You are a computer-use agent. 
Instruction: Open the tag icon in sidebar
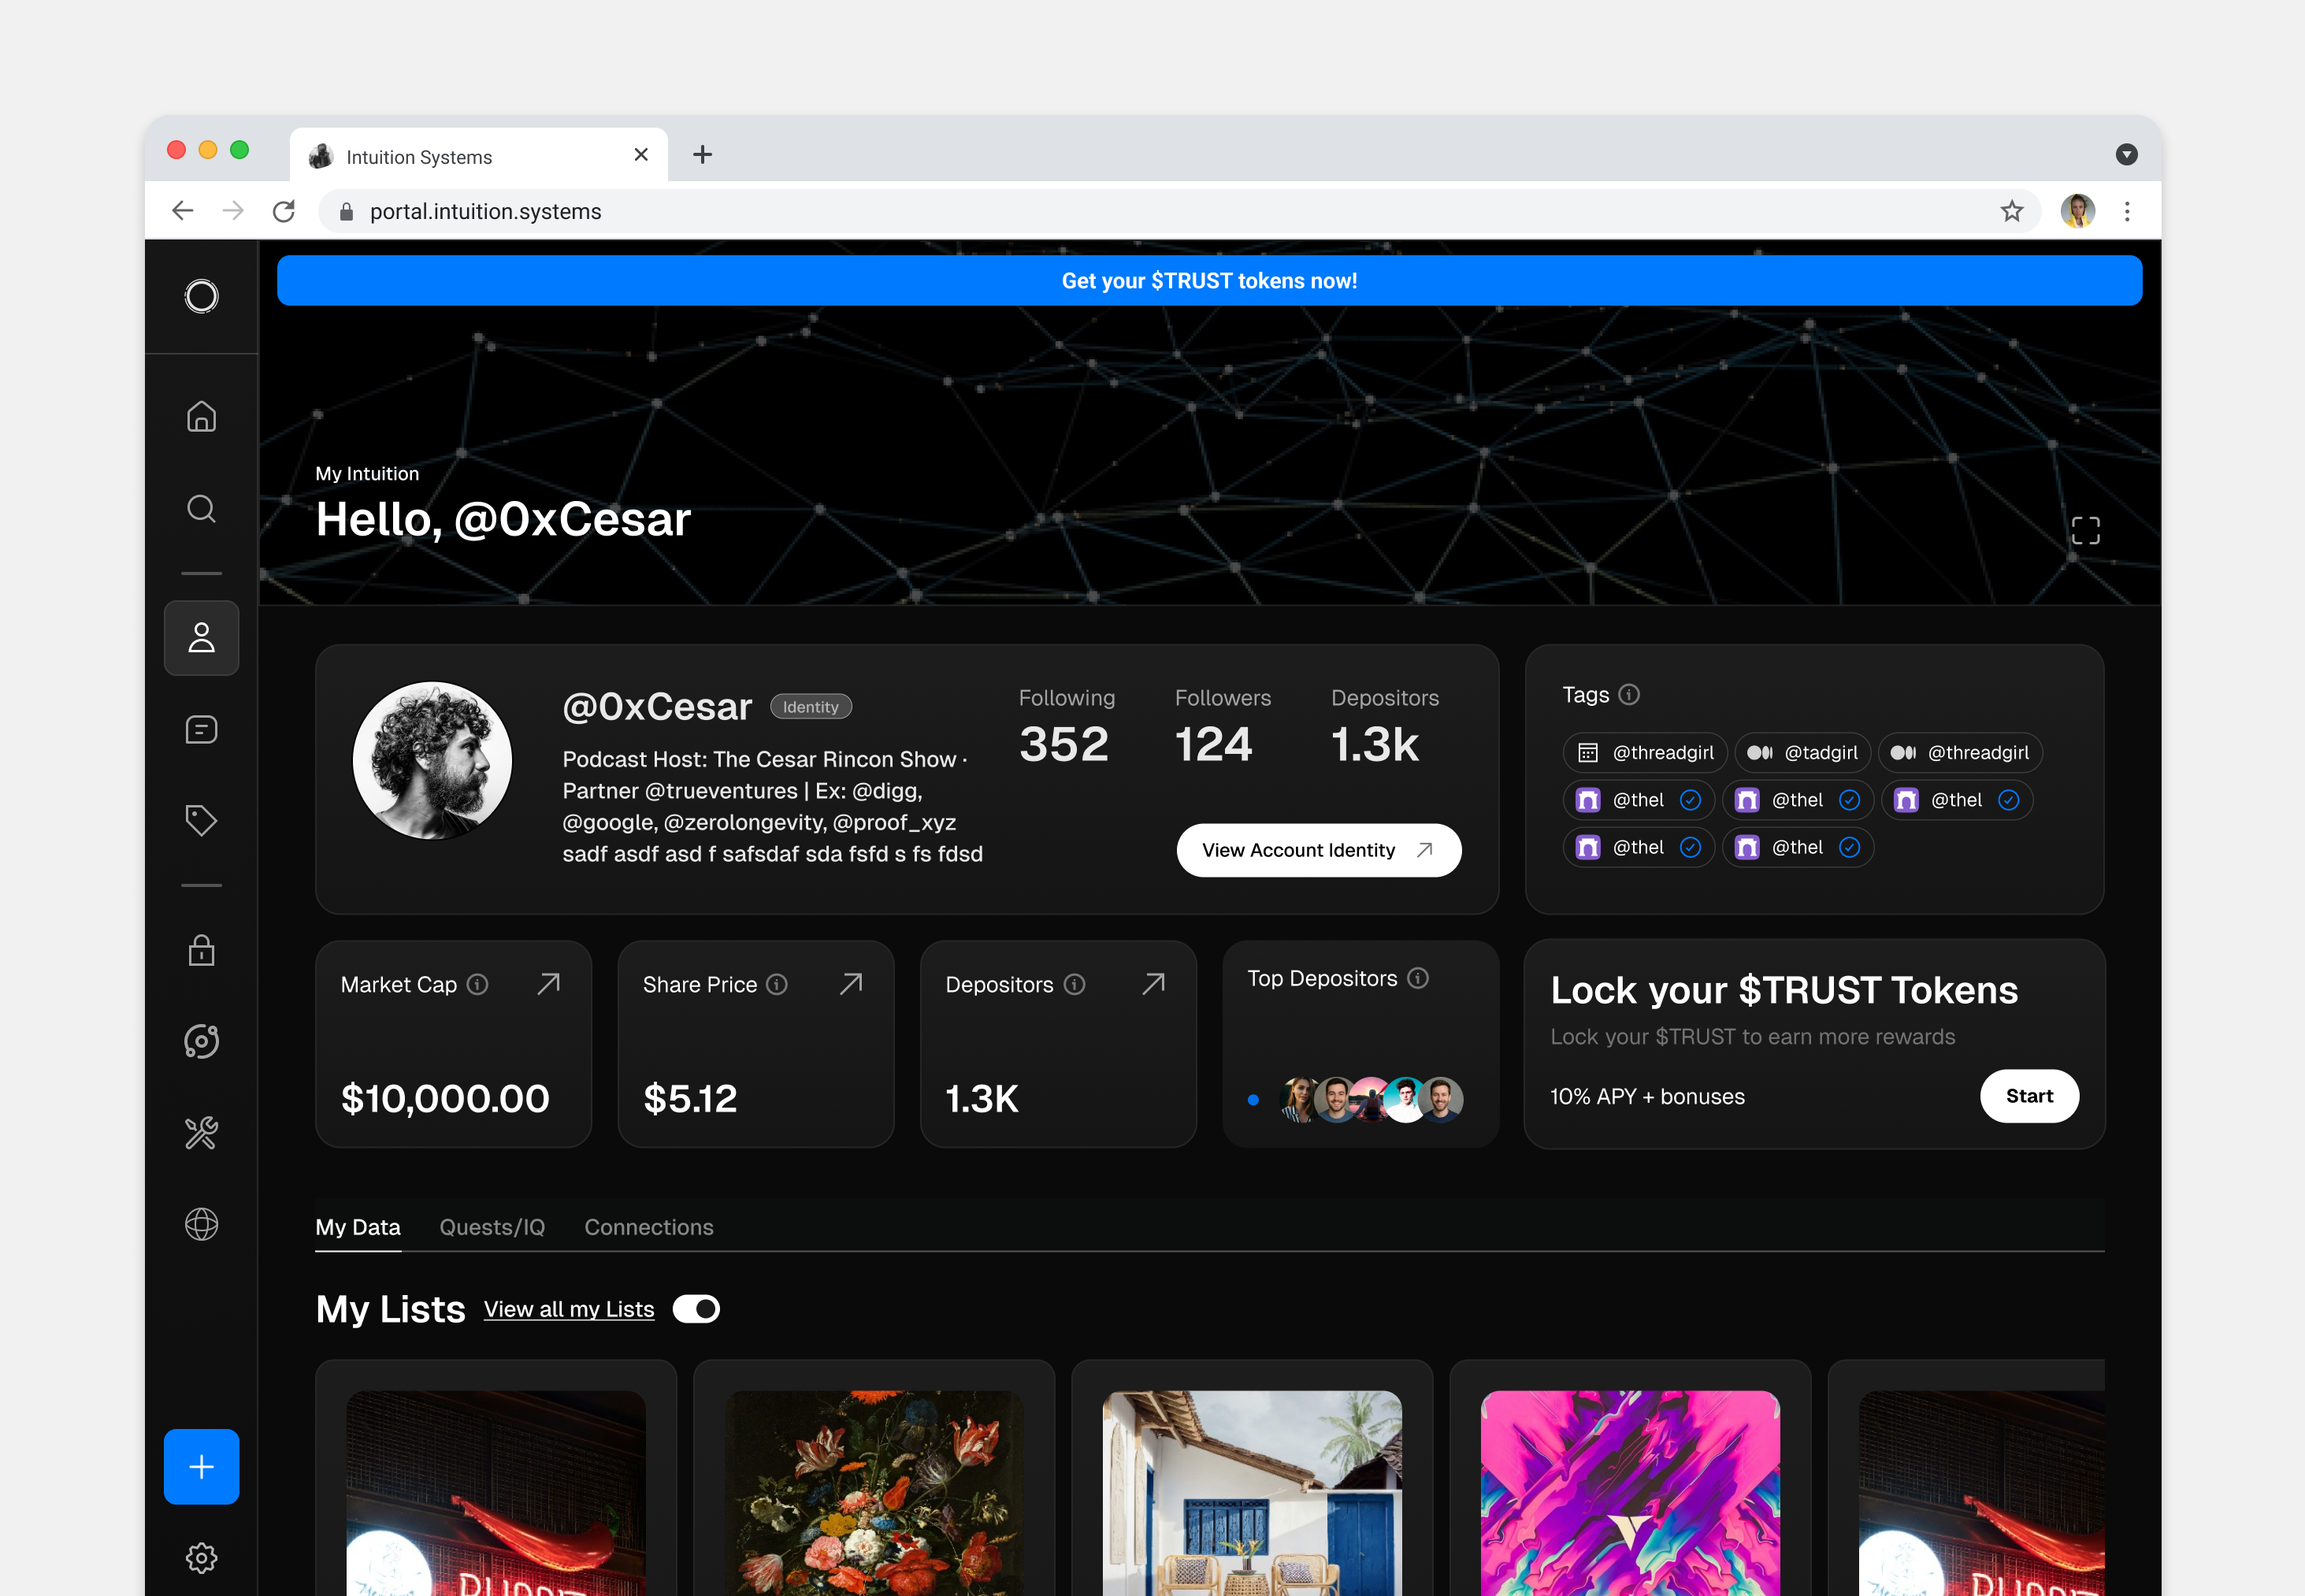point(201,820)
